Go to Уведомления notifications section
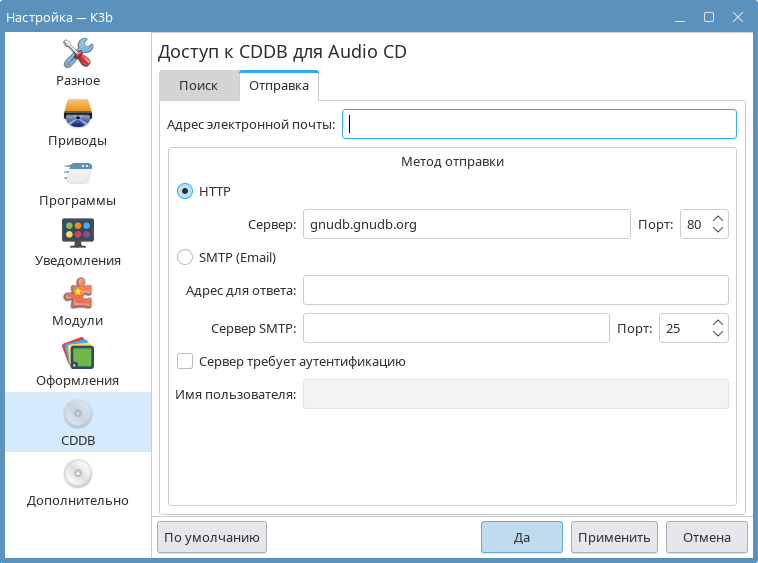The height and width of the screenshot is (563, 758). click(x=78, y=242)
